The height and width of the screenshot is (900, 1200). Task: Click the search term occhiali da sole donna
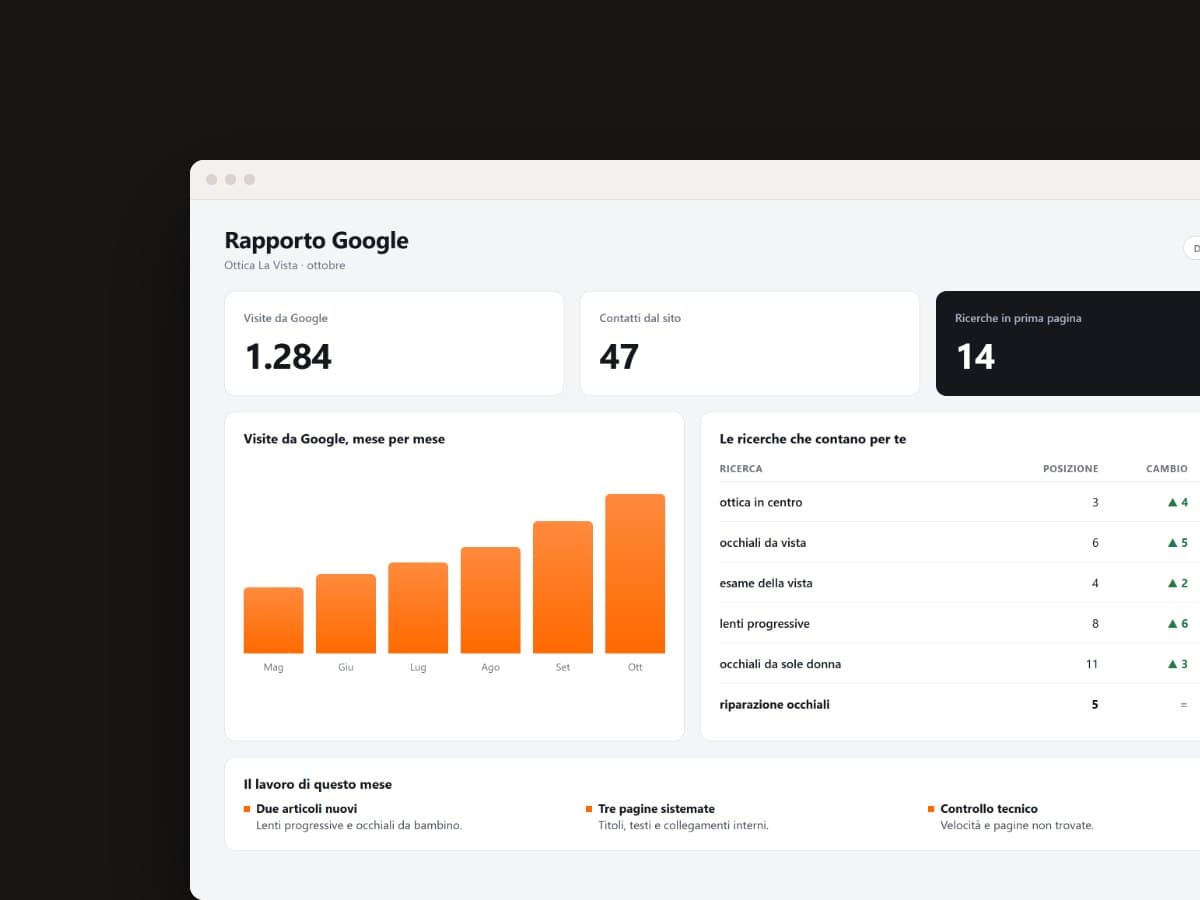coord(780,664)
